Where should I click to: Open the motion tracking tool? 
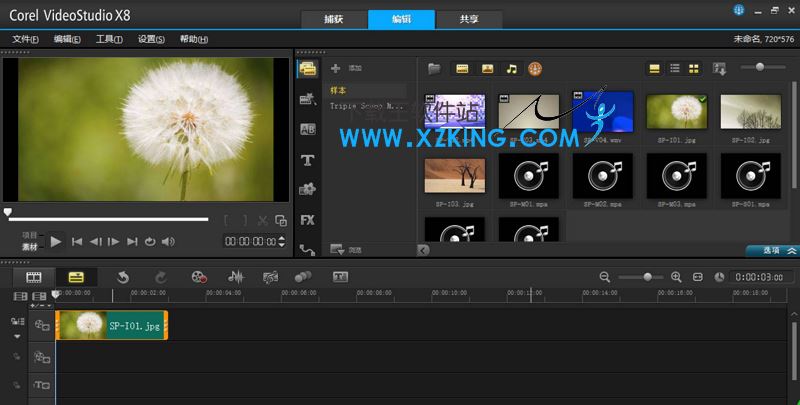pyautogui.click(x=303, y=277)
